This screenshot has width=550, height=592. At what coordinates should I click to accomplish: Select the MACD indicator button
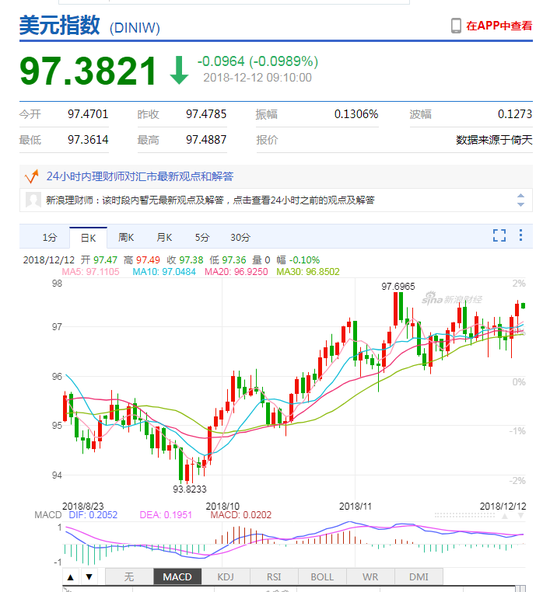tap(177, 577)
